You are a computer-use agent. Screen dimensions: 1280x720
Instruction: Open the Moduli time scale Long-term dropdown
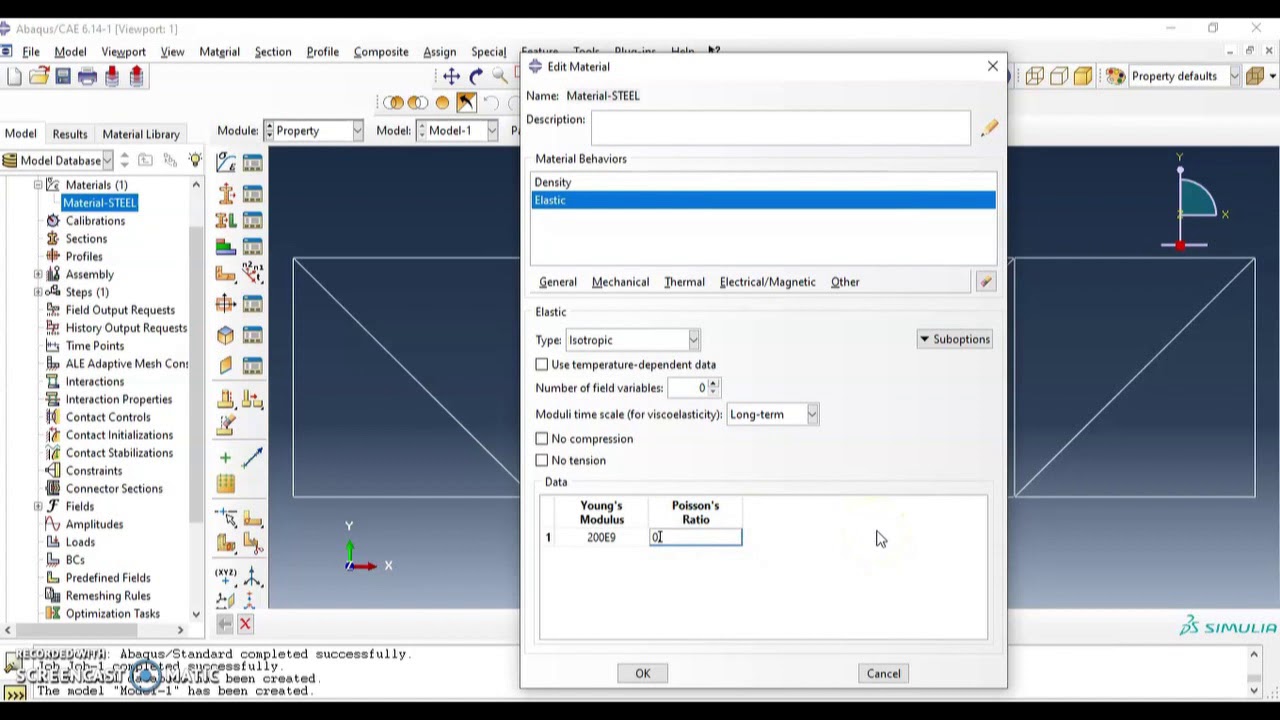[773, 414]
